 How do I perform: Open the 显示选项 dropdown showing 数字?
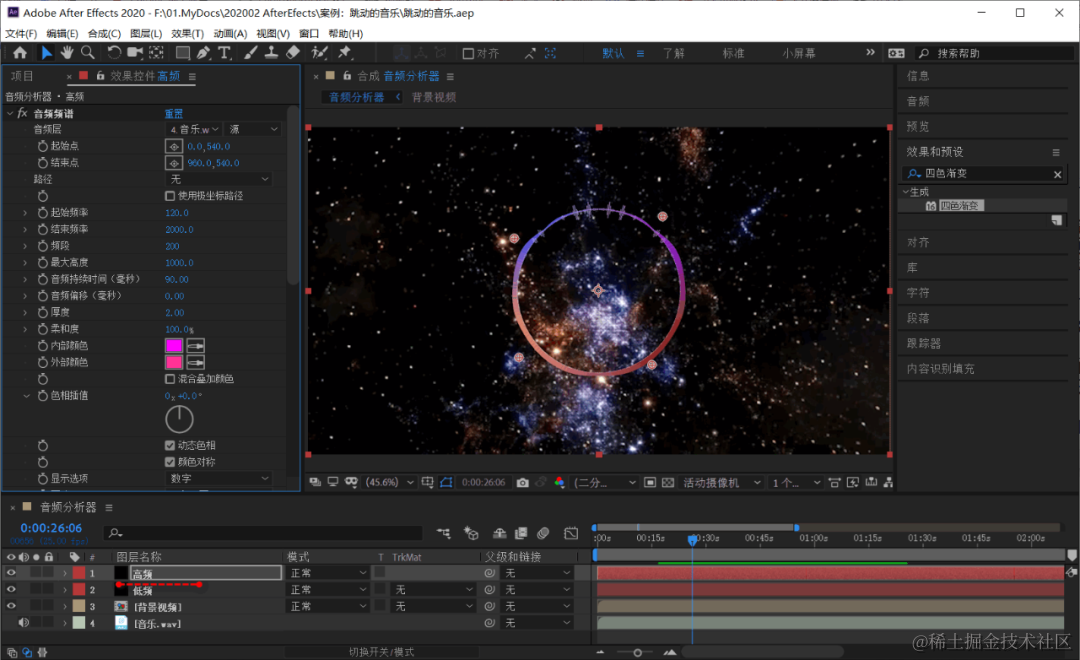coord(219,479)
